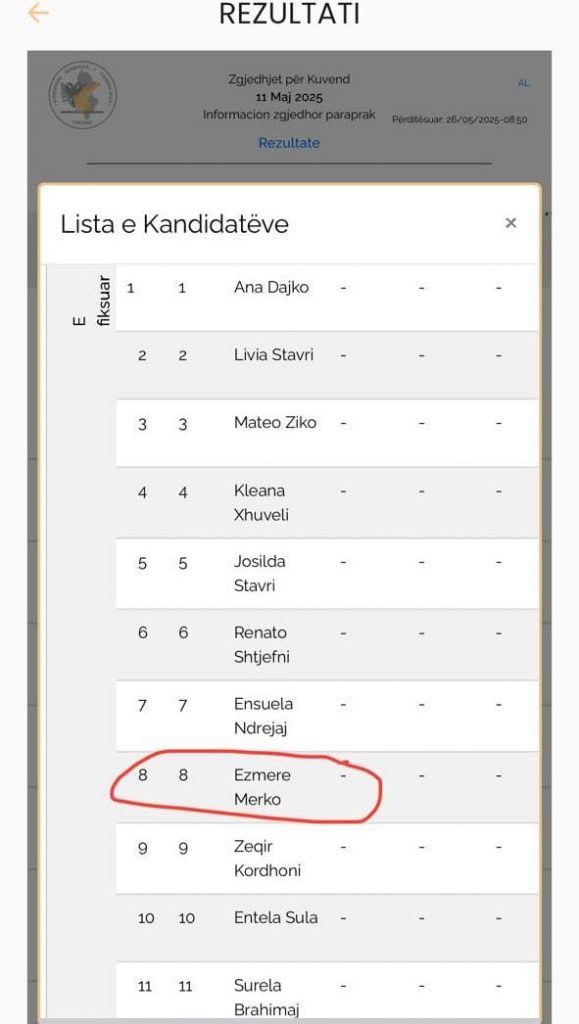This screenshot has width=579, height=1024.
Task: Open the election commission logo
Action: point(83,95)
